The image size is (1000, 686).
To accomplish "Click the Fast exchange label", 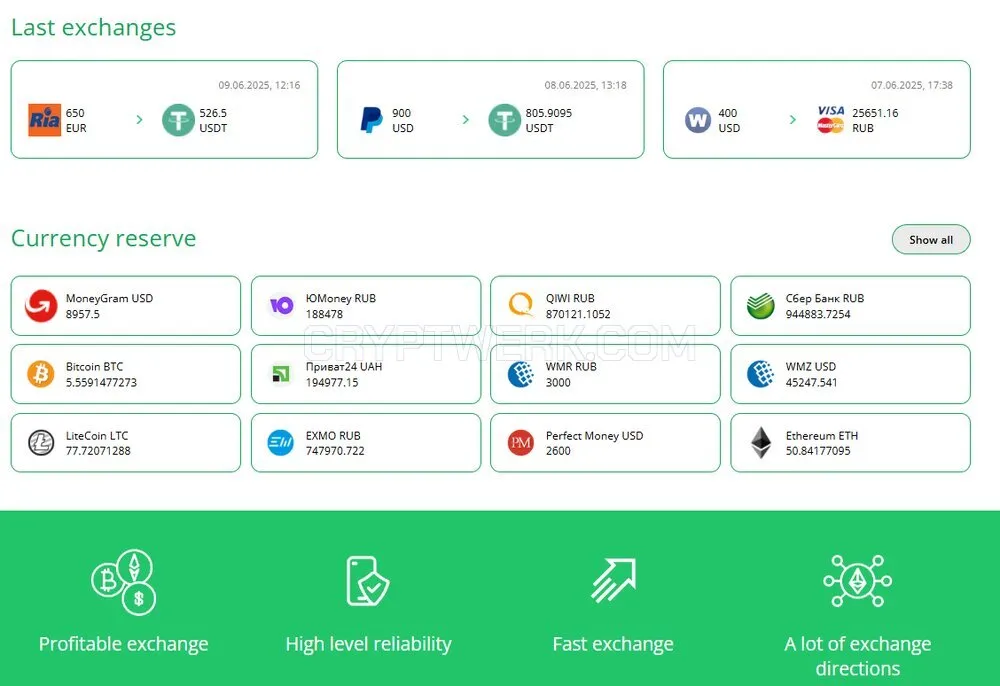I will tap(613, 644).
